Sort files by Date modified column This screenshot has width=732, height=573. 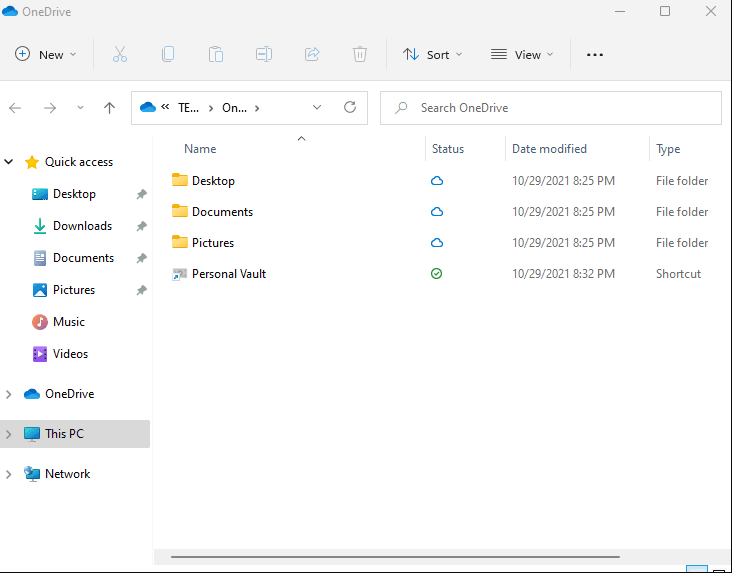coord(549,149)
